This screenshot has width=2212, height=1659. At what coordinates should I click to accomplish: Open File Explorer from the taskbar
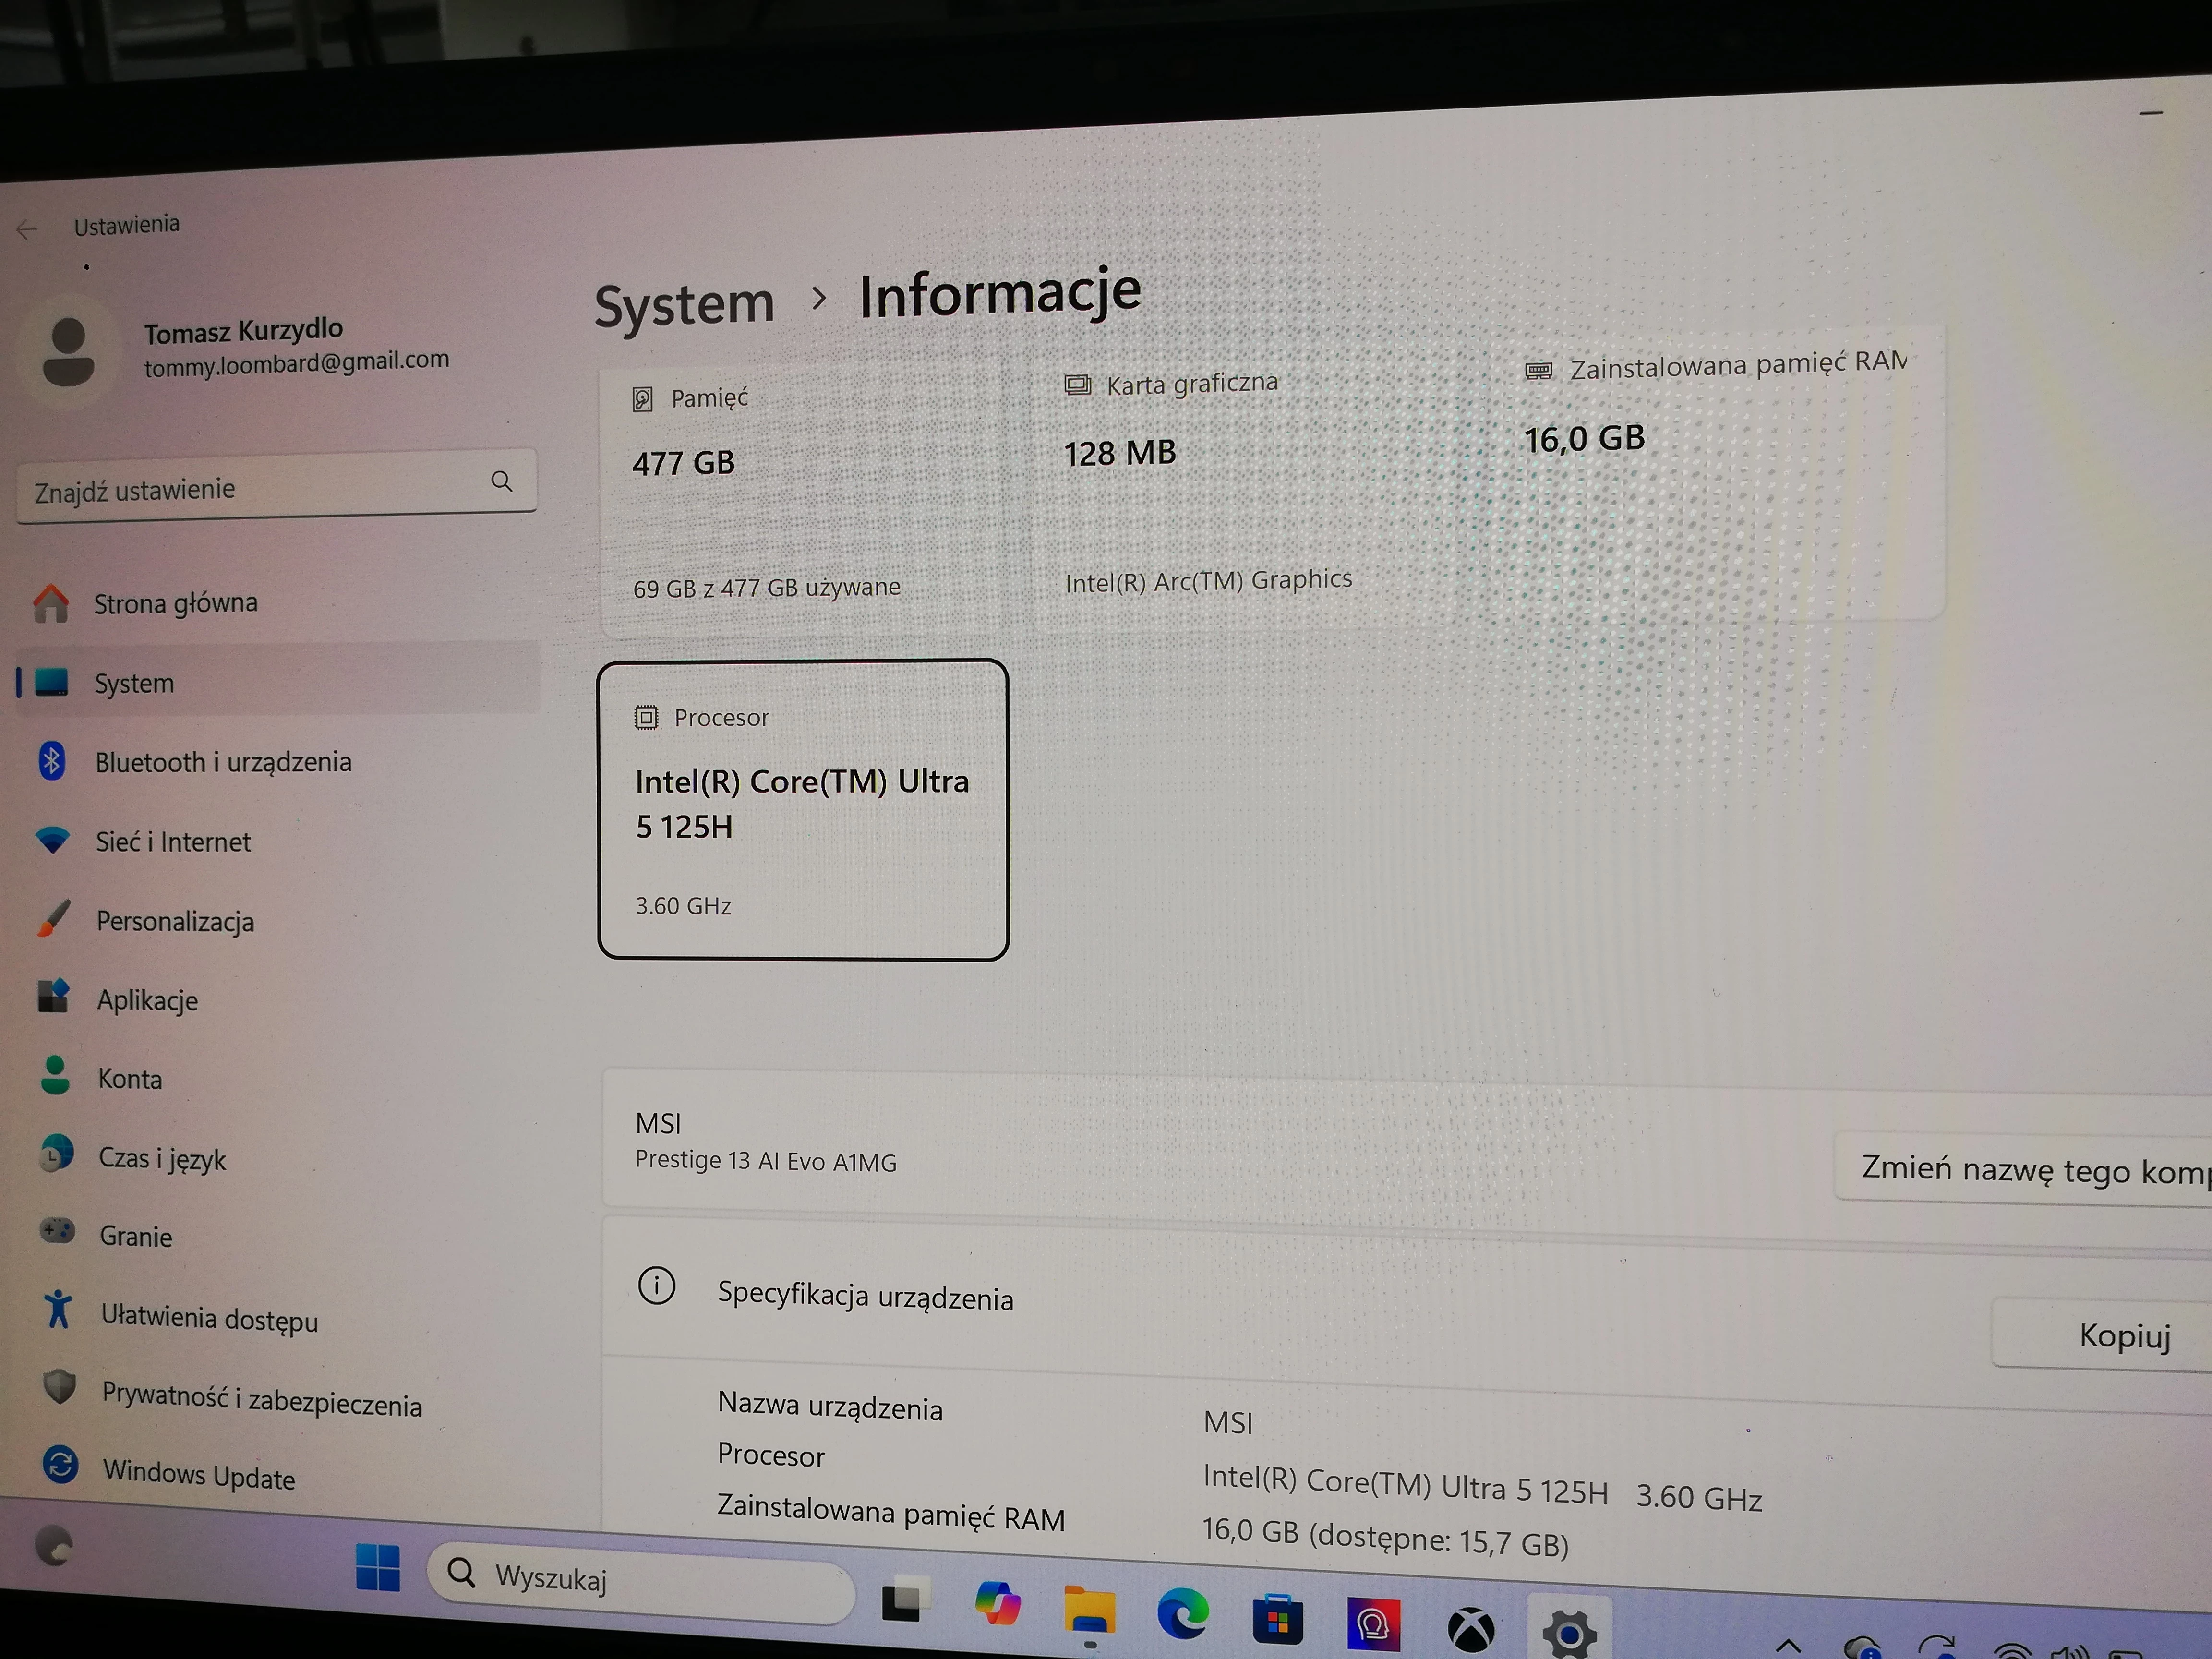(1089, 1610)
